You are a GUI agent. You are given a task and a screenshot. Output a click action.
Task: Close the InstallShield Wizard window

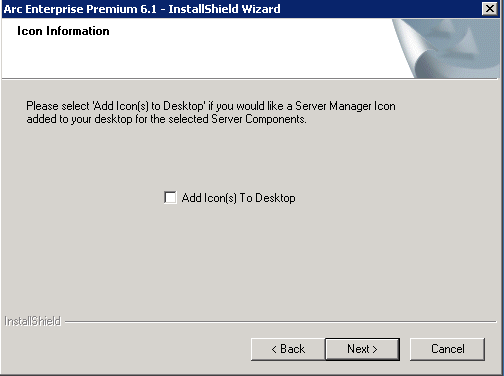[x=490, y=8]
